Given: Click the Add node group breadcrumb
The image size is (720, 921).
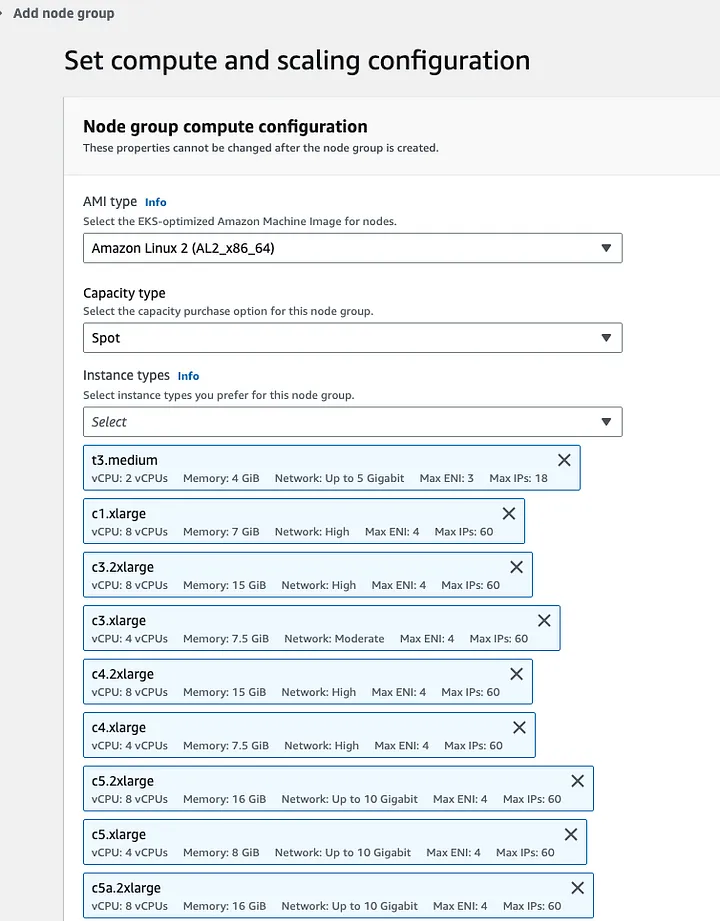Looking at the screenshot, I should 63,13.
